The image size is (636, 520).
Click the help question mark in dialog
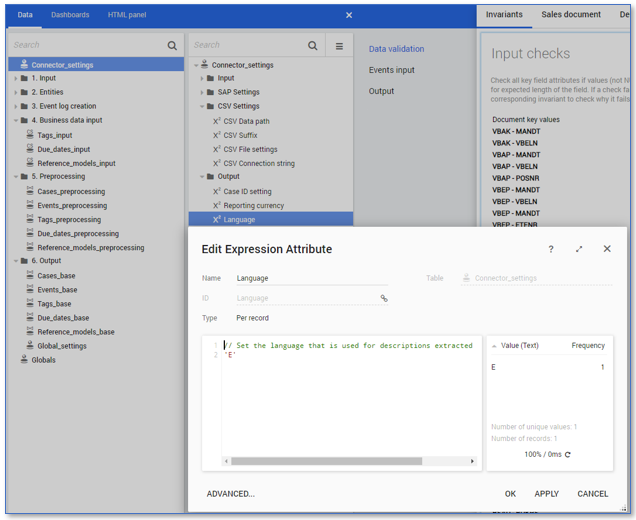click(x=550, y=249)
